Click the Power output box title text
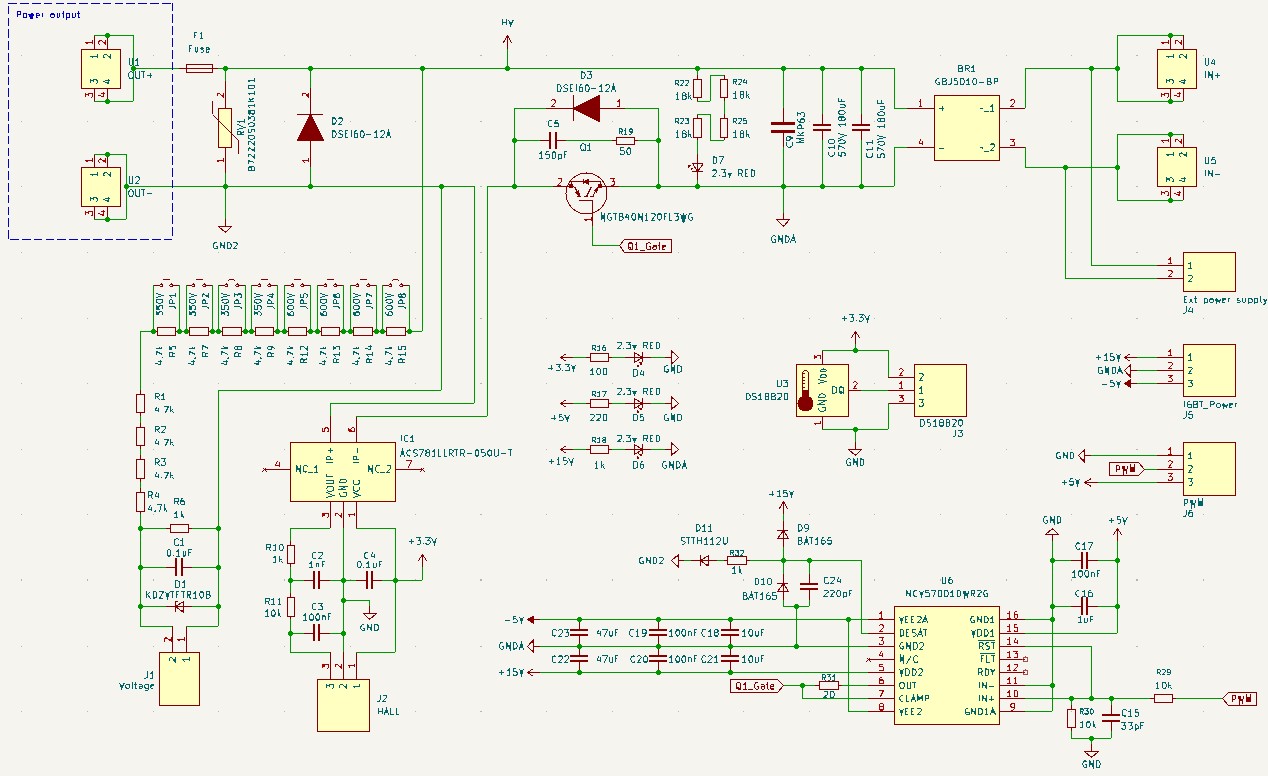Image resolution: width=1268 pixels, height=776 pixels. (x=48, y=16)
